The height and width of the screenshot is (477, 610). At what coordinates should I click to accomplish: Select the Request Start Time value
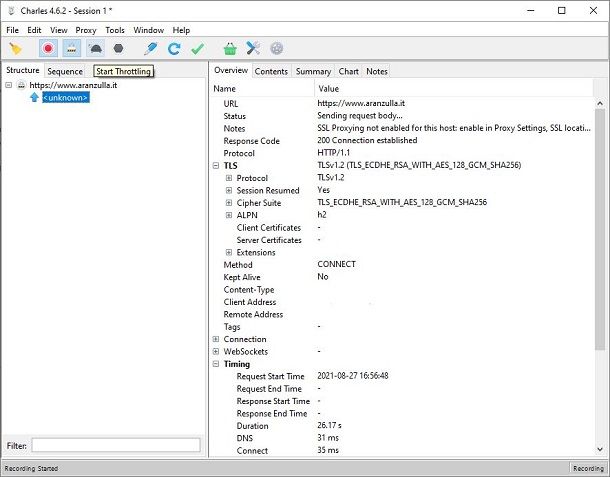click(353, 375)
